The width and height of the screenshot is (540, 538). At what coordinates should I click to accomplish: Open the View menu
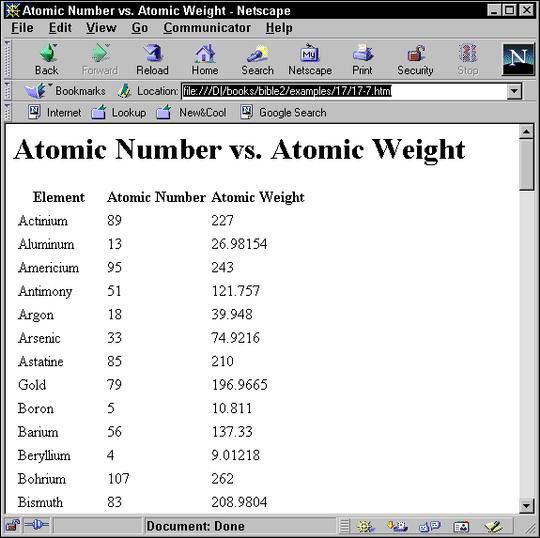101,28
